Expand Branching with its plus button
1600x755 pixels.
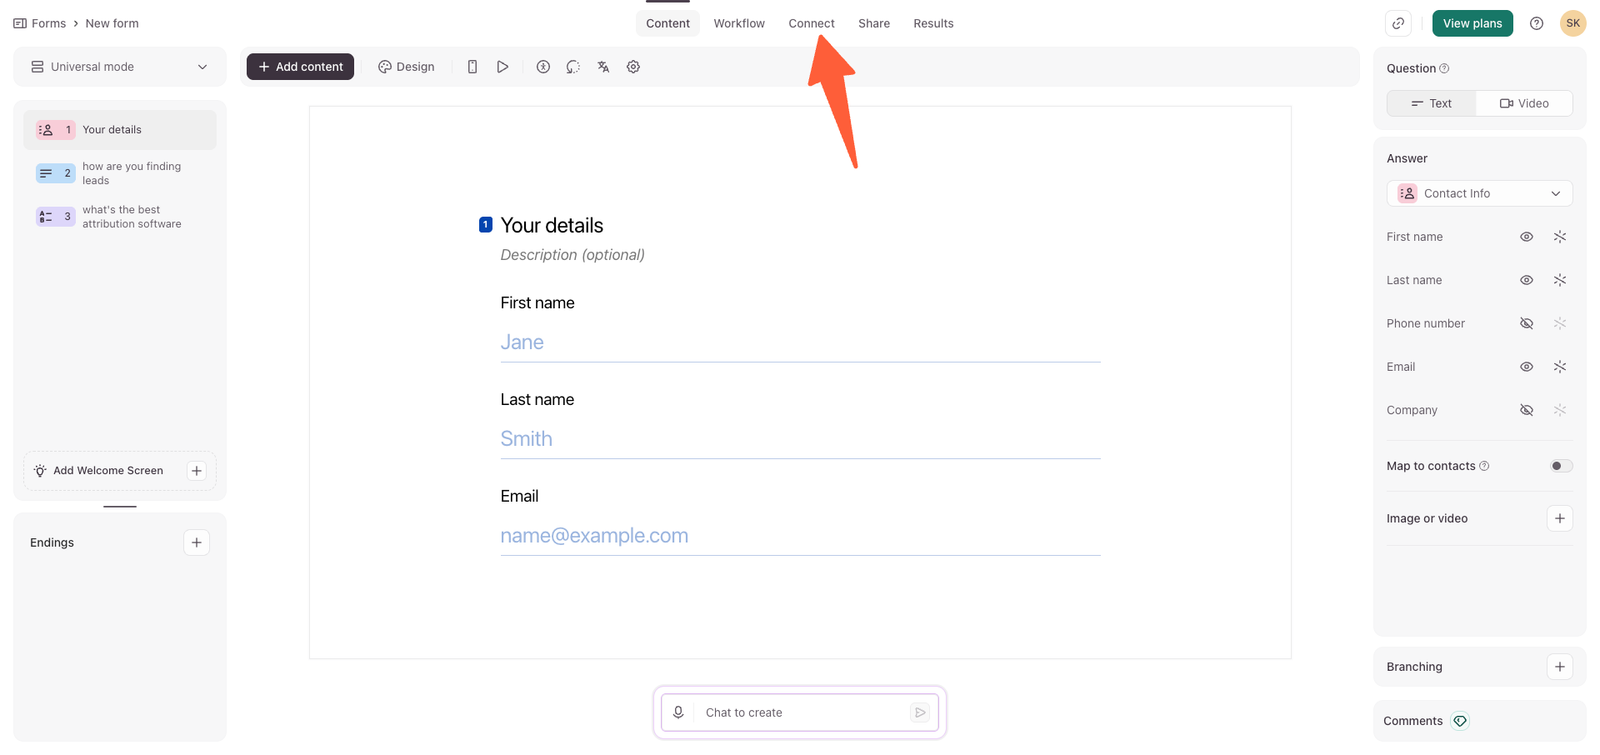[1560, 667]
